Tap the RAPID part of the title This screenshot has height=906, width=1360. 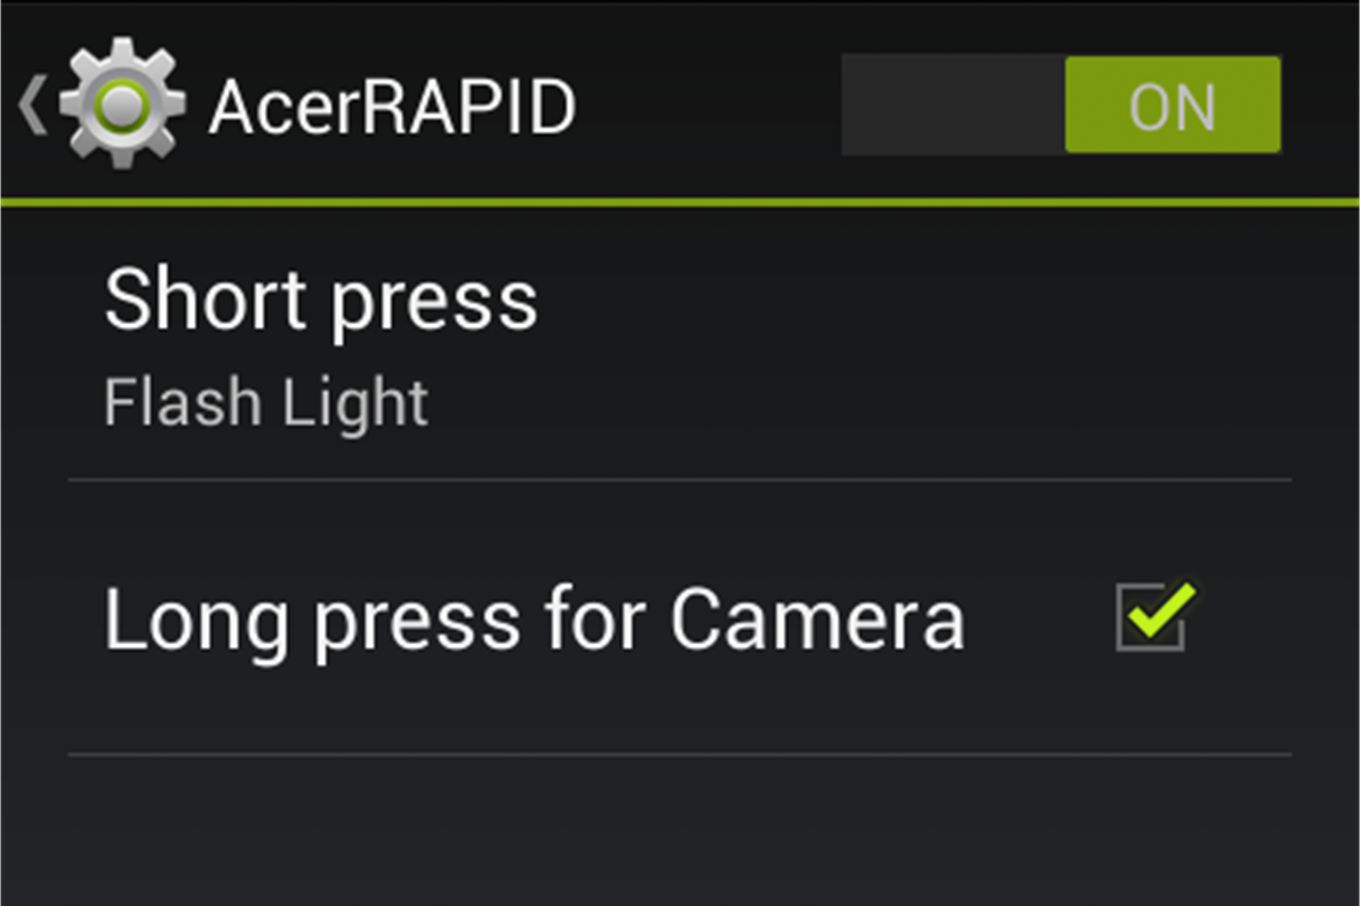pos(469,107)
